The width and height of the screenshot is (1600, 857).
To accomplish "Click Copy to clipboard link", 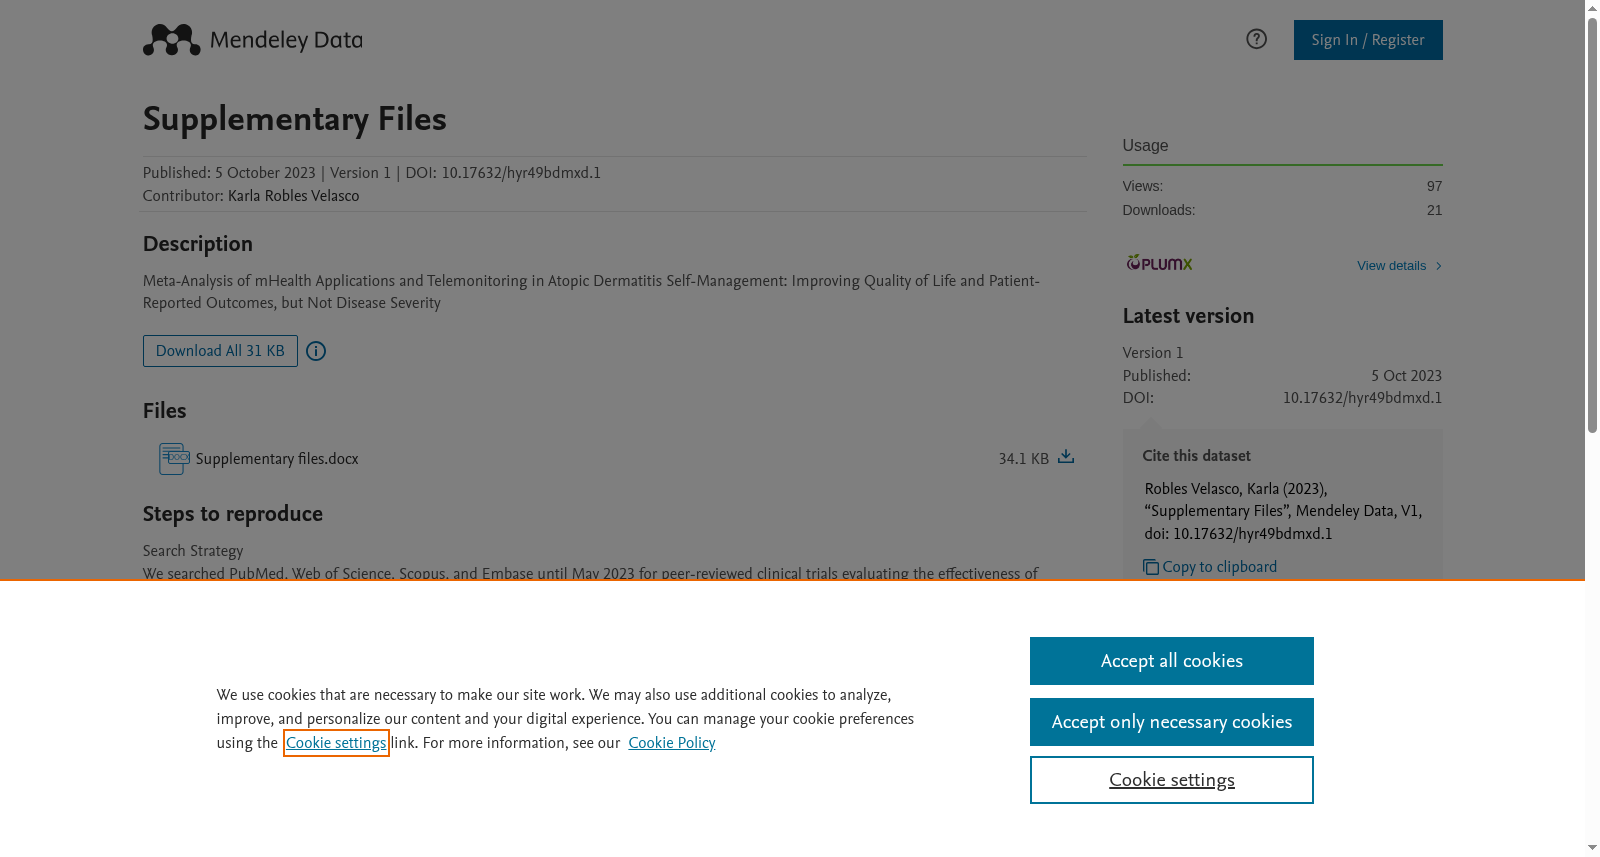I will point(1219,567).
